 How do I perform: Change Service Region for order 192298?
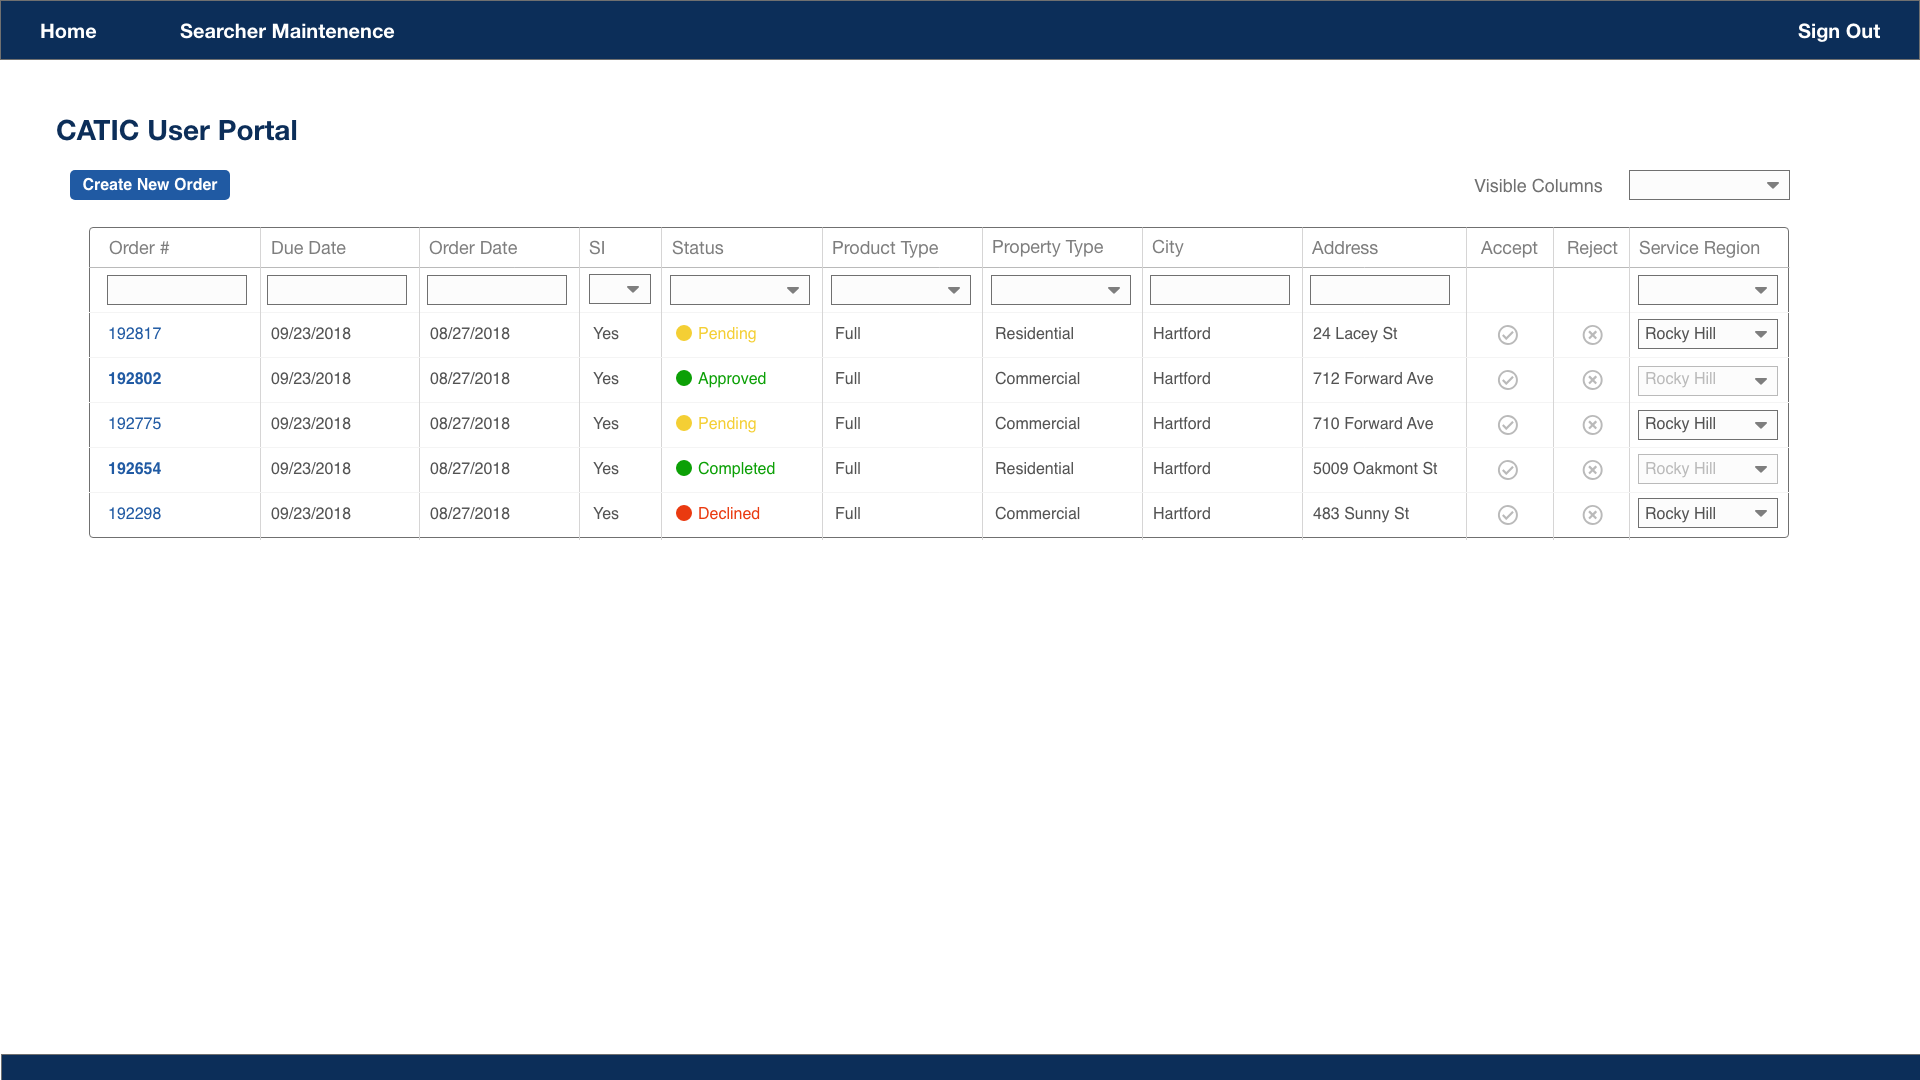point(1708,514)
